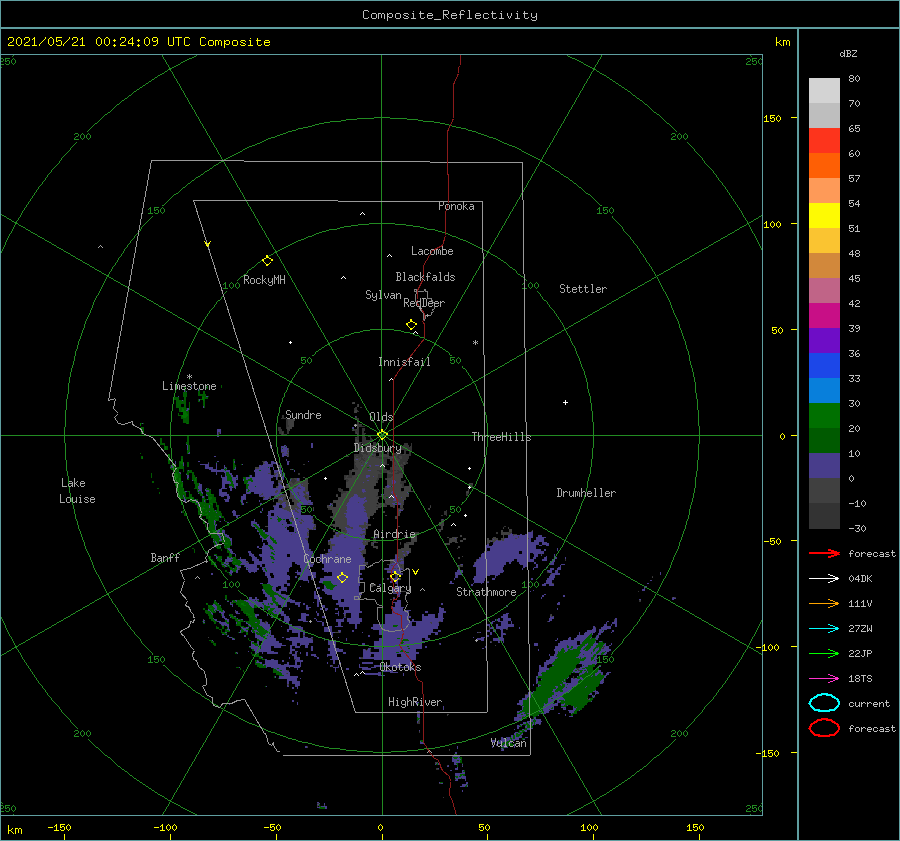Click the white plus marker south of Stettler
900x841 pixels.
(565, 402)
